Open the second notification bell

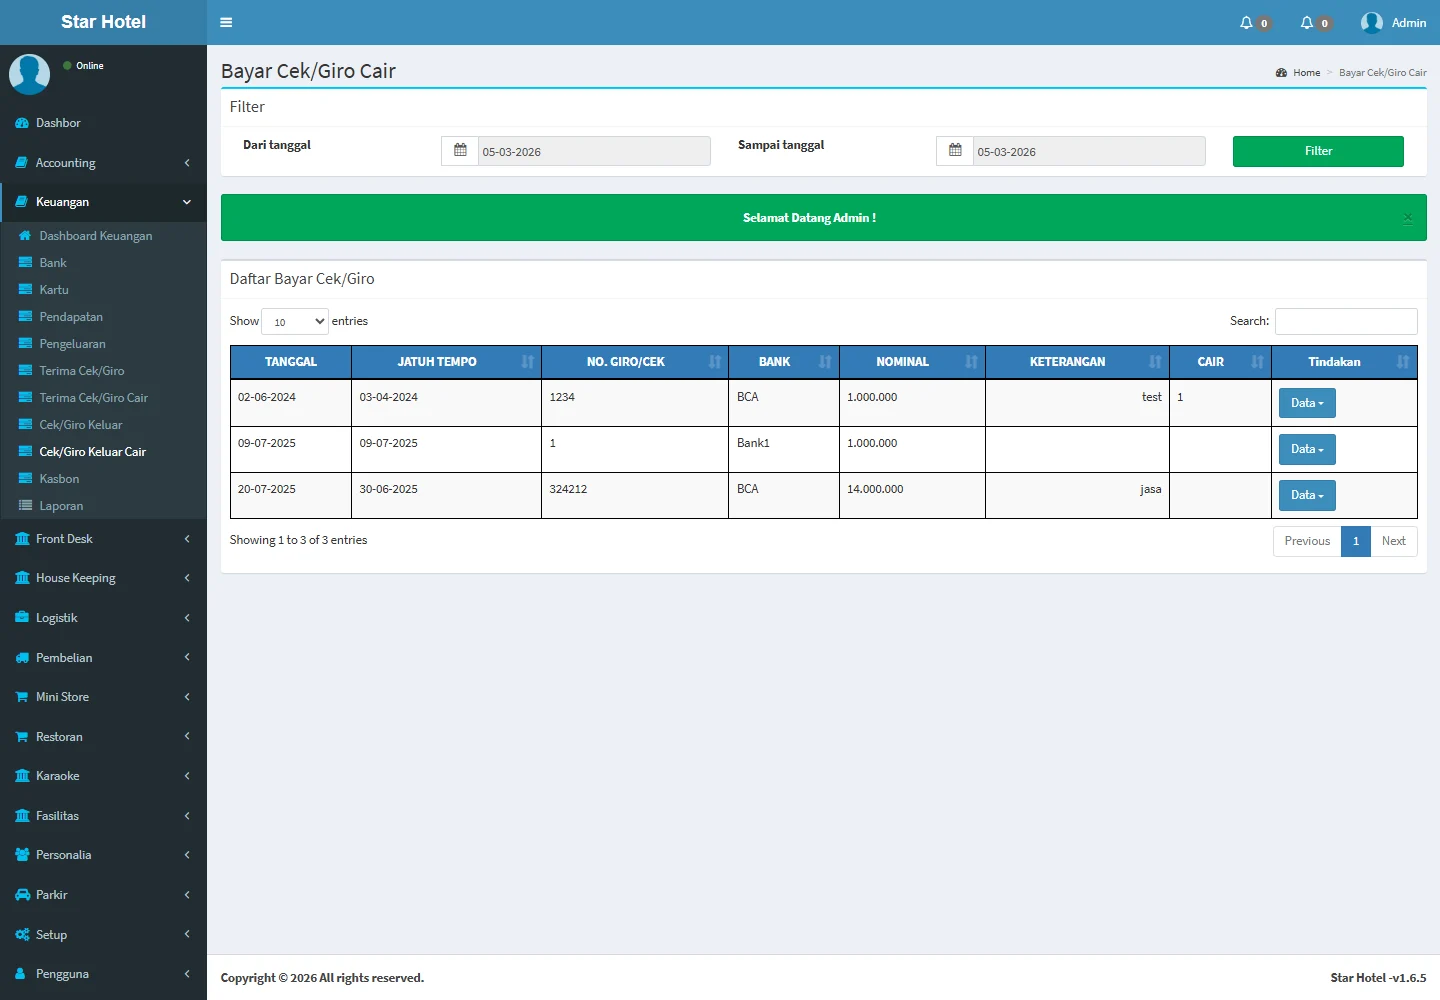point(1307,22)
